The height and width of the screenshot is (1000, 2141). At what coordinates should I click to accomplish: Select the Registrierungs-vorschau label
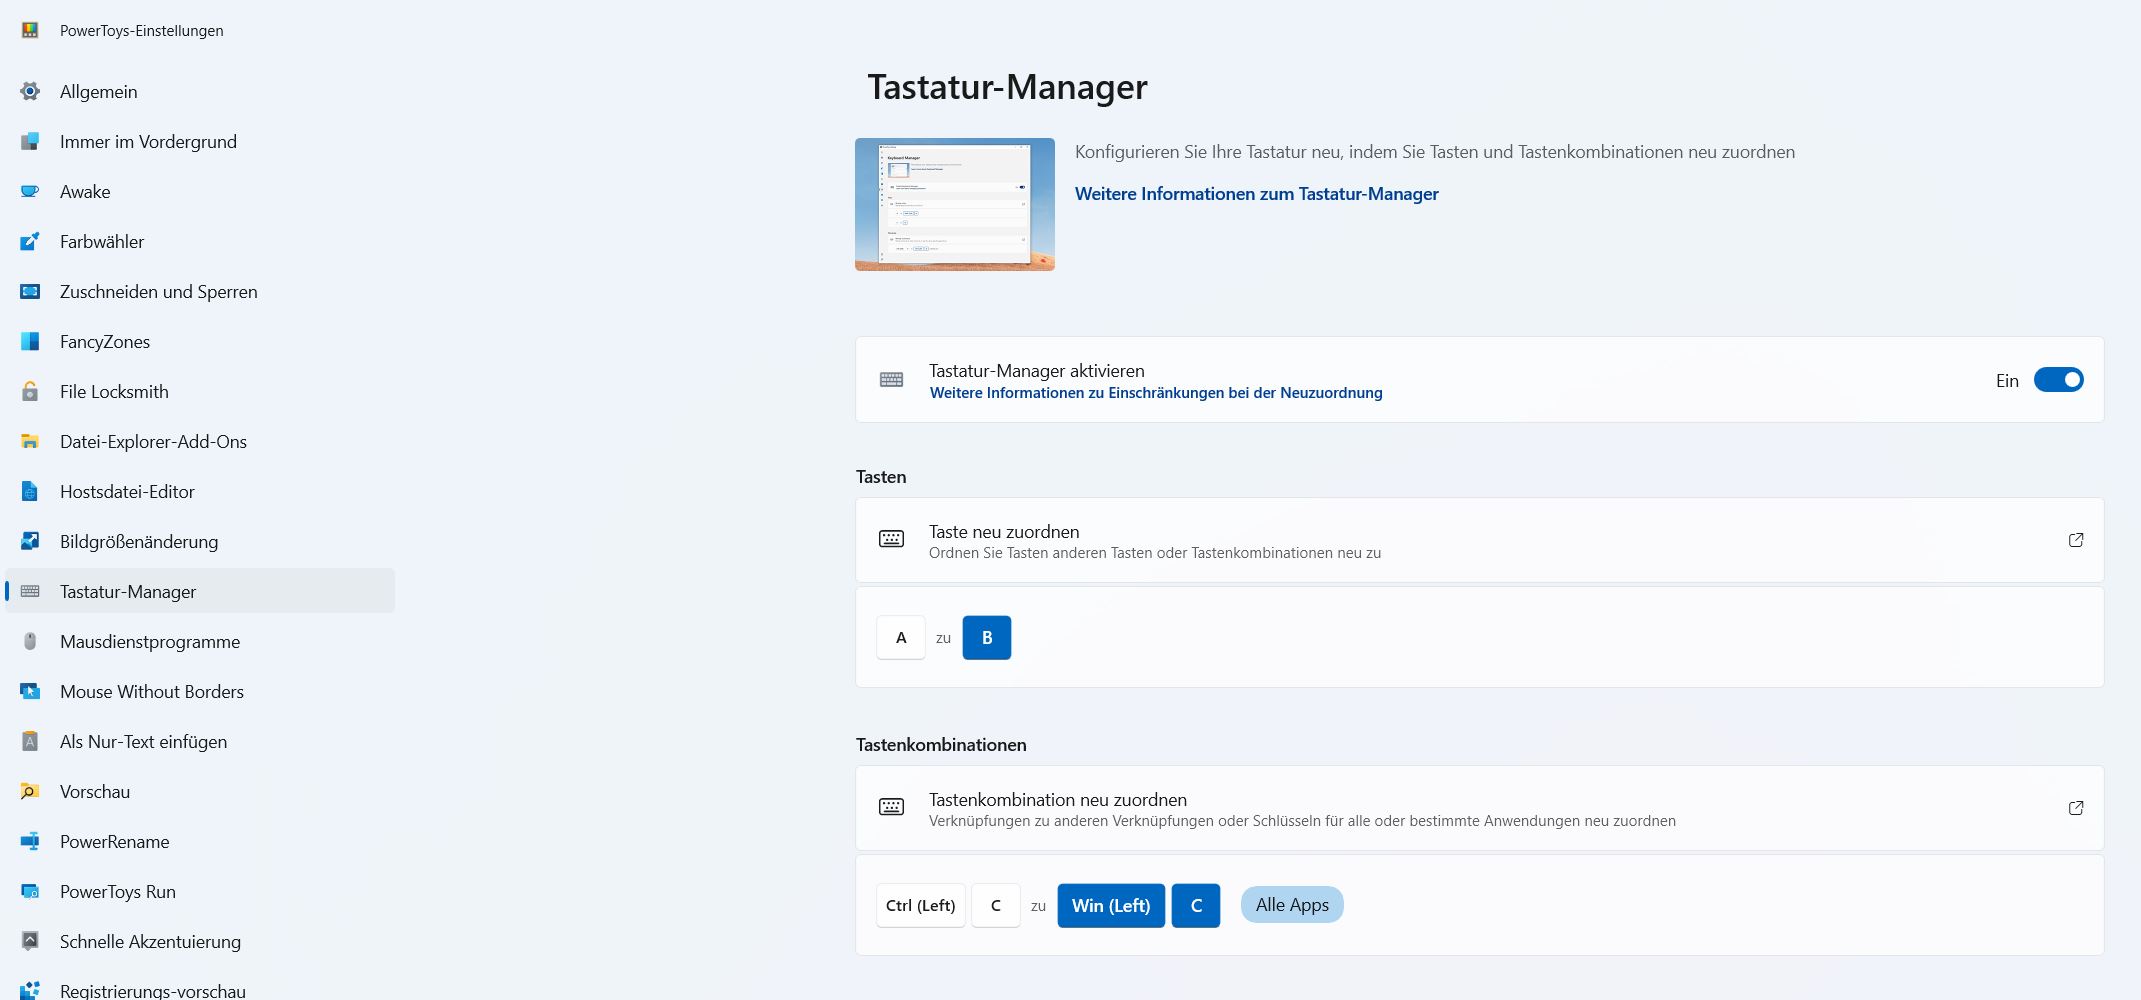point(153,990)
